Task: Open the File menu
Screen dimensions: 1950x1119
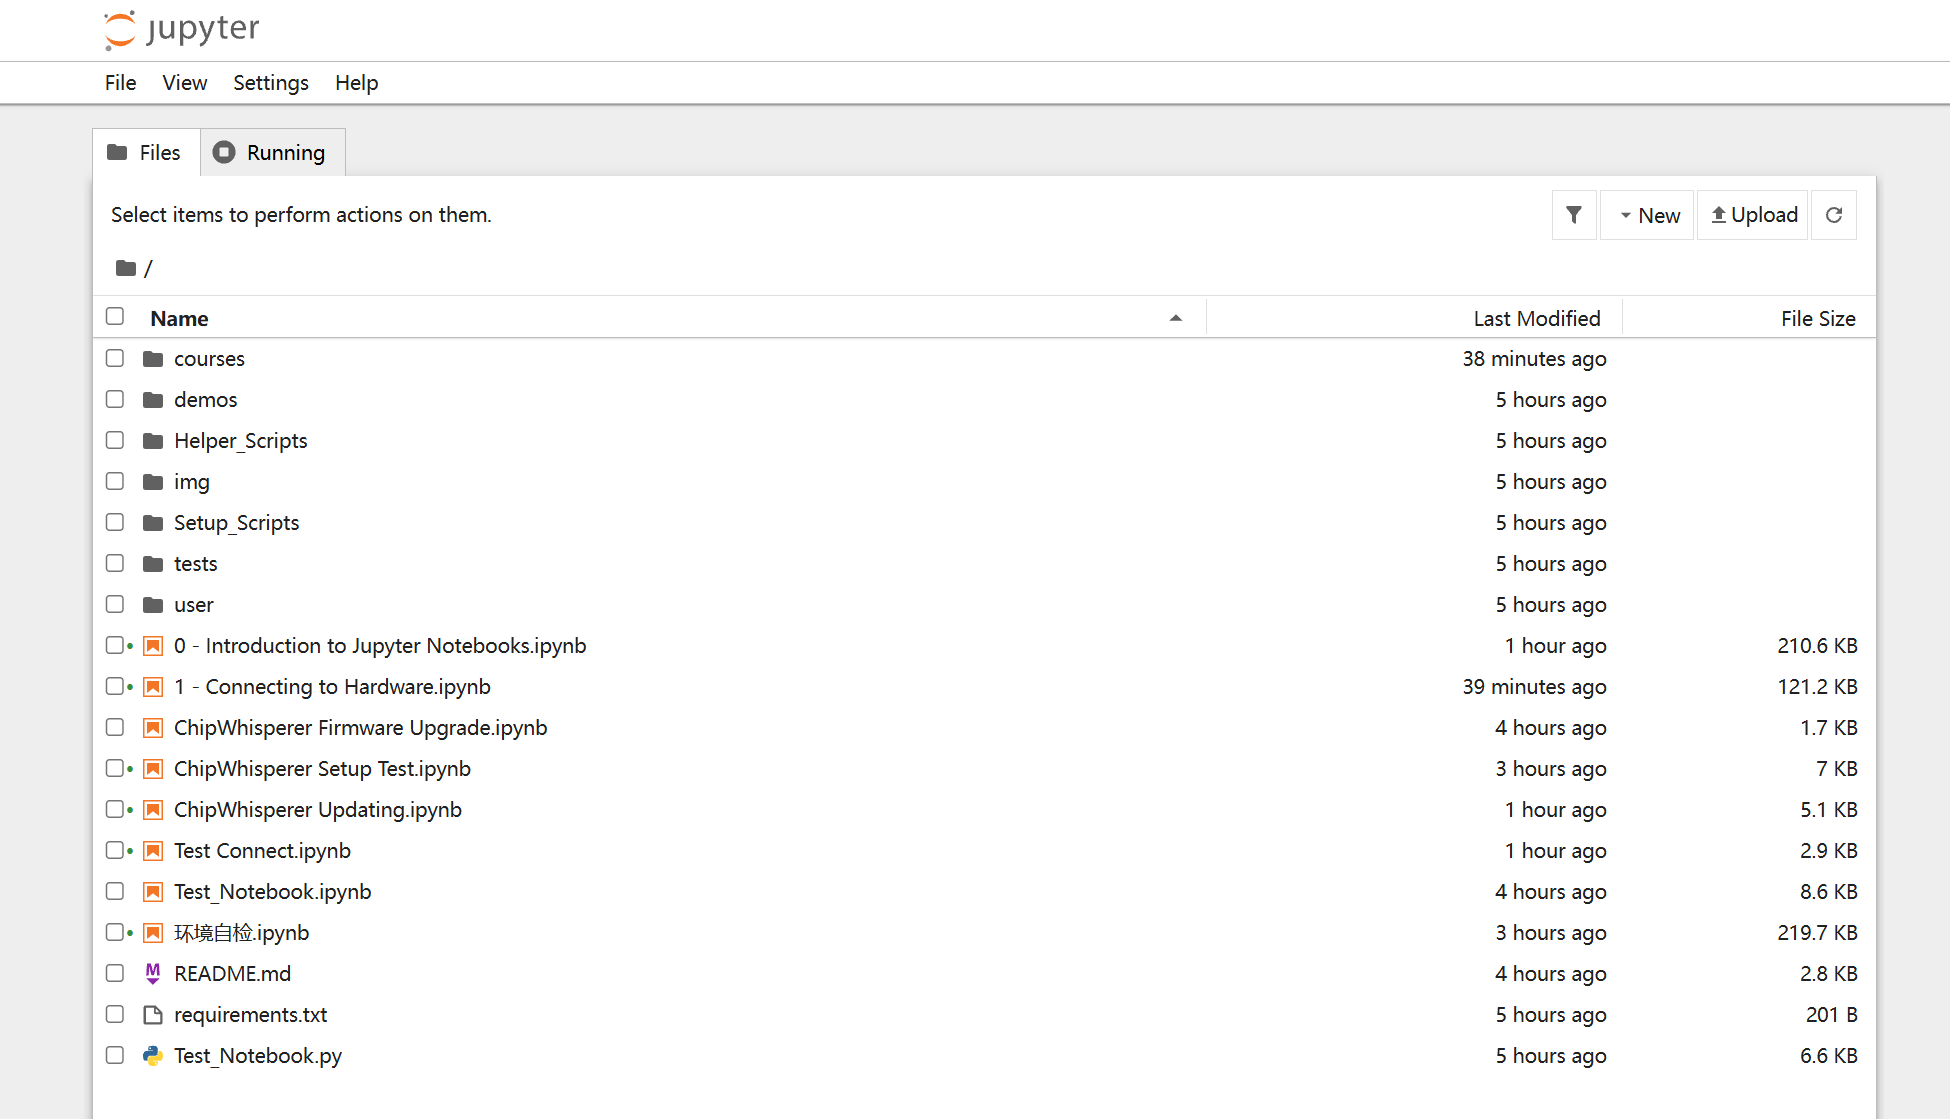Action: pos(120,83)
